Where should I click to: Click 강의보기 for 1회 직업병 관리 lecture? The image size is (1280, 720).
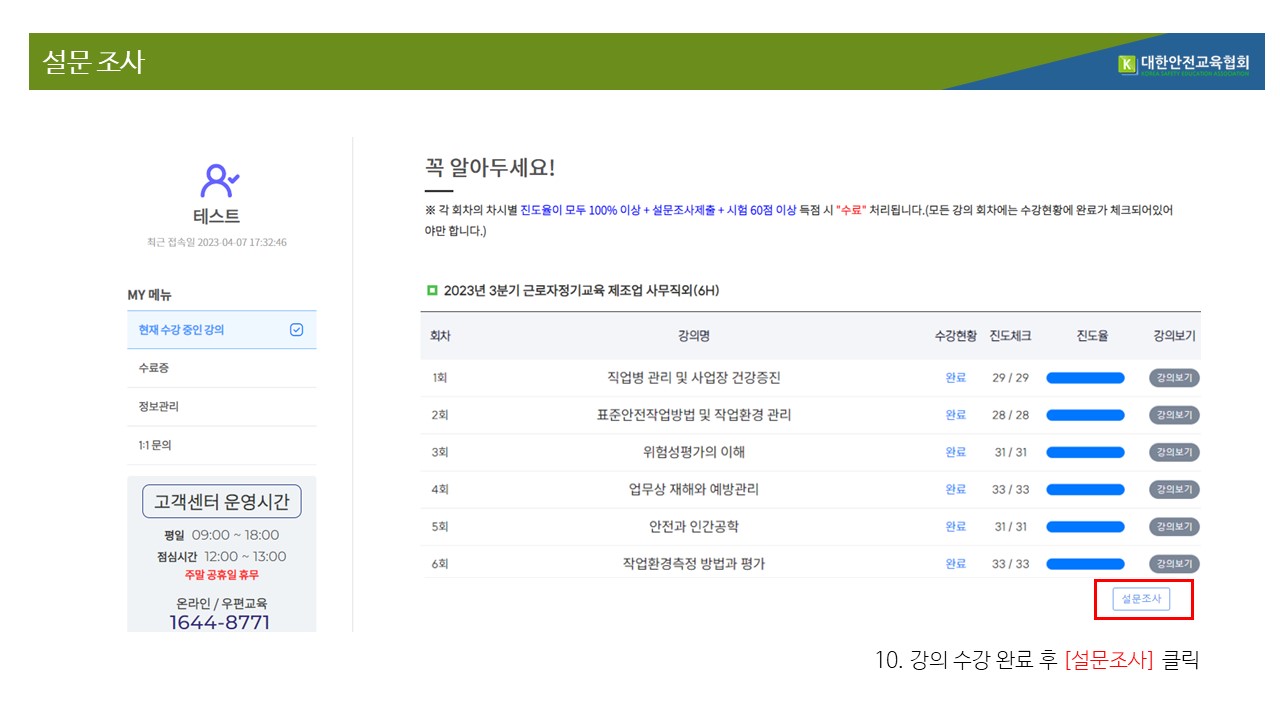click(x=1174, y=378)
